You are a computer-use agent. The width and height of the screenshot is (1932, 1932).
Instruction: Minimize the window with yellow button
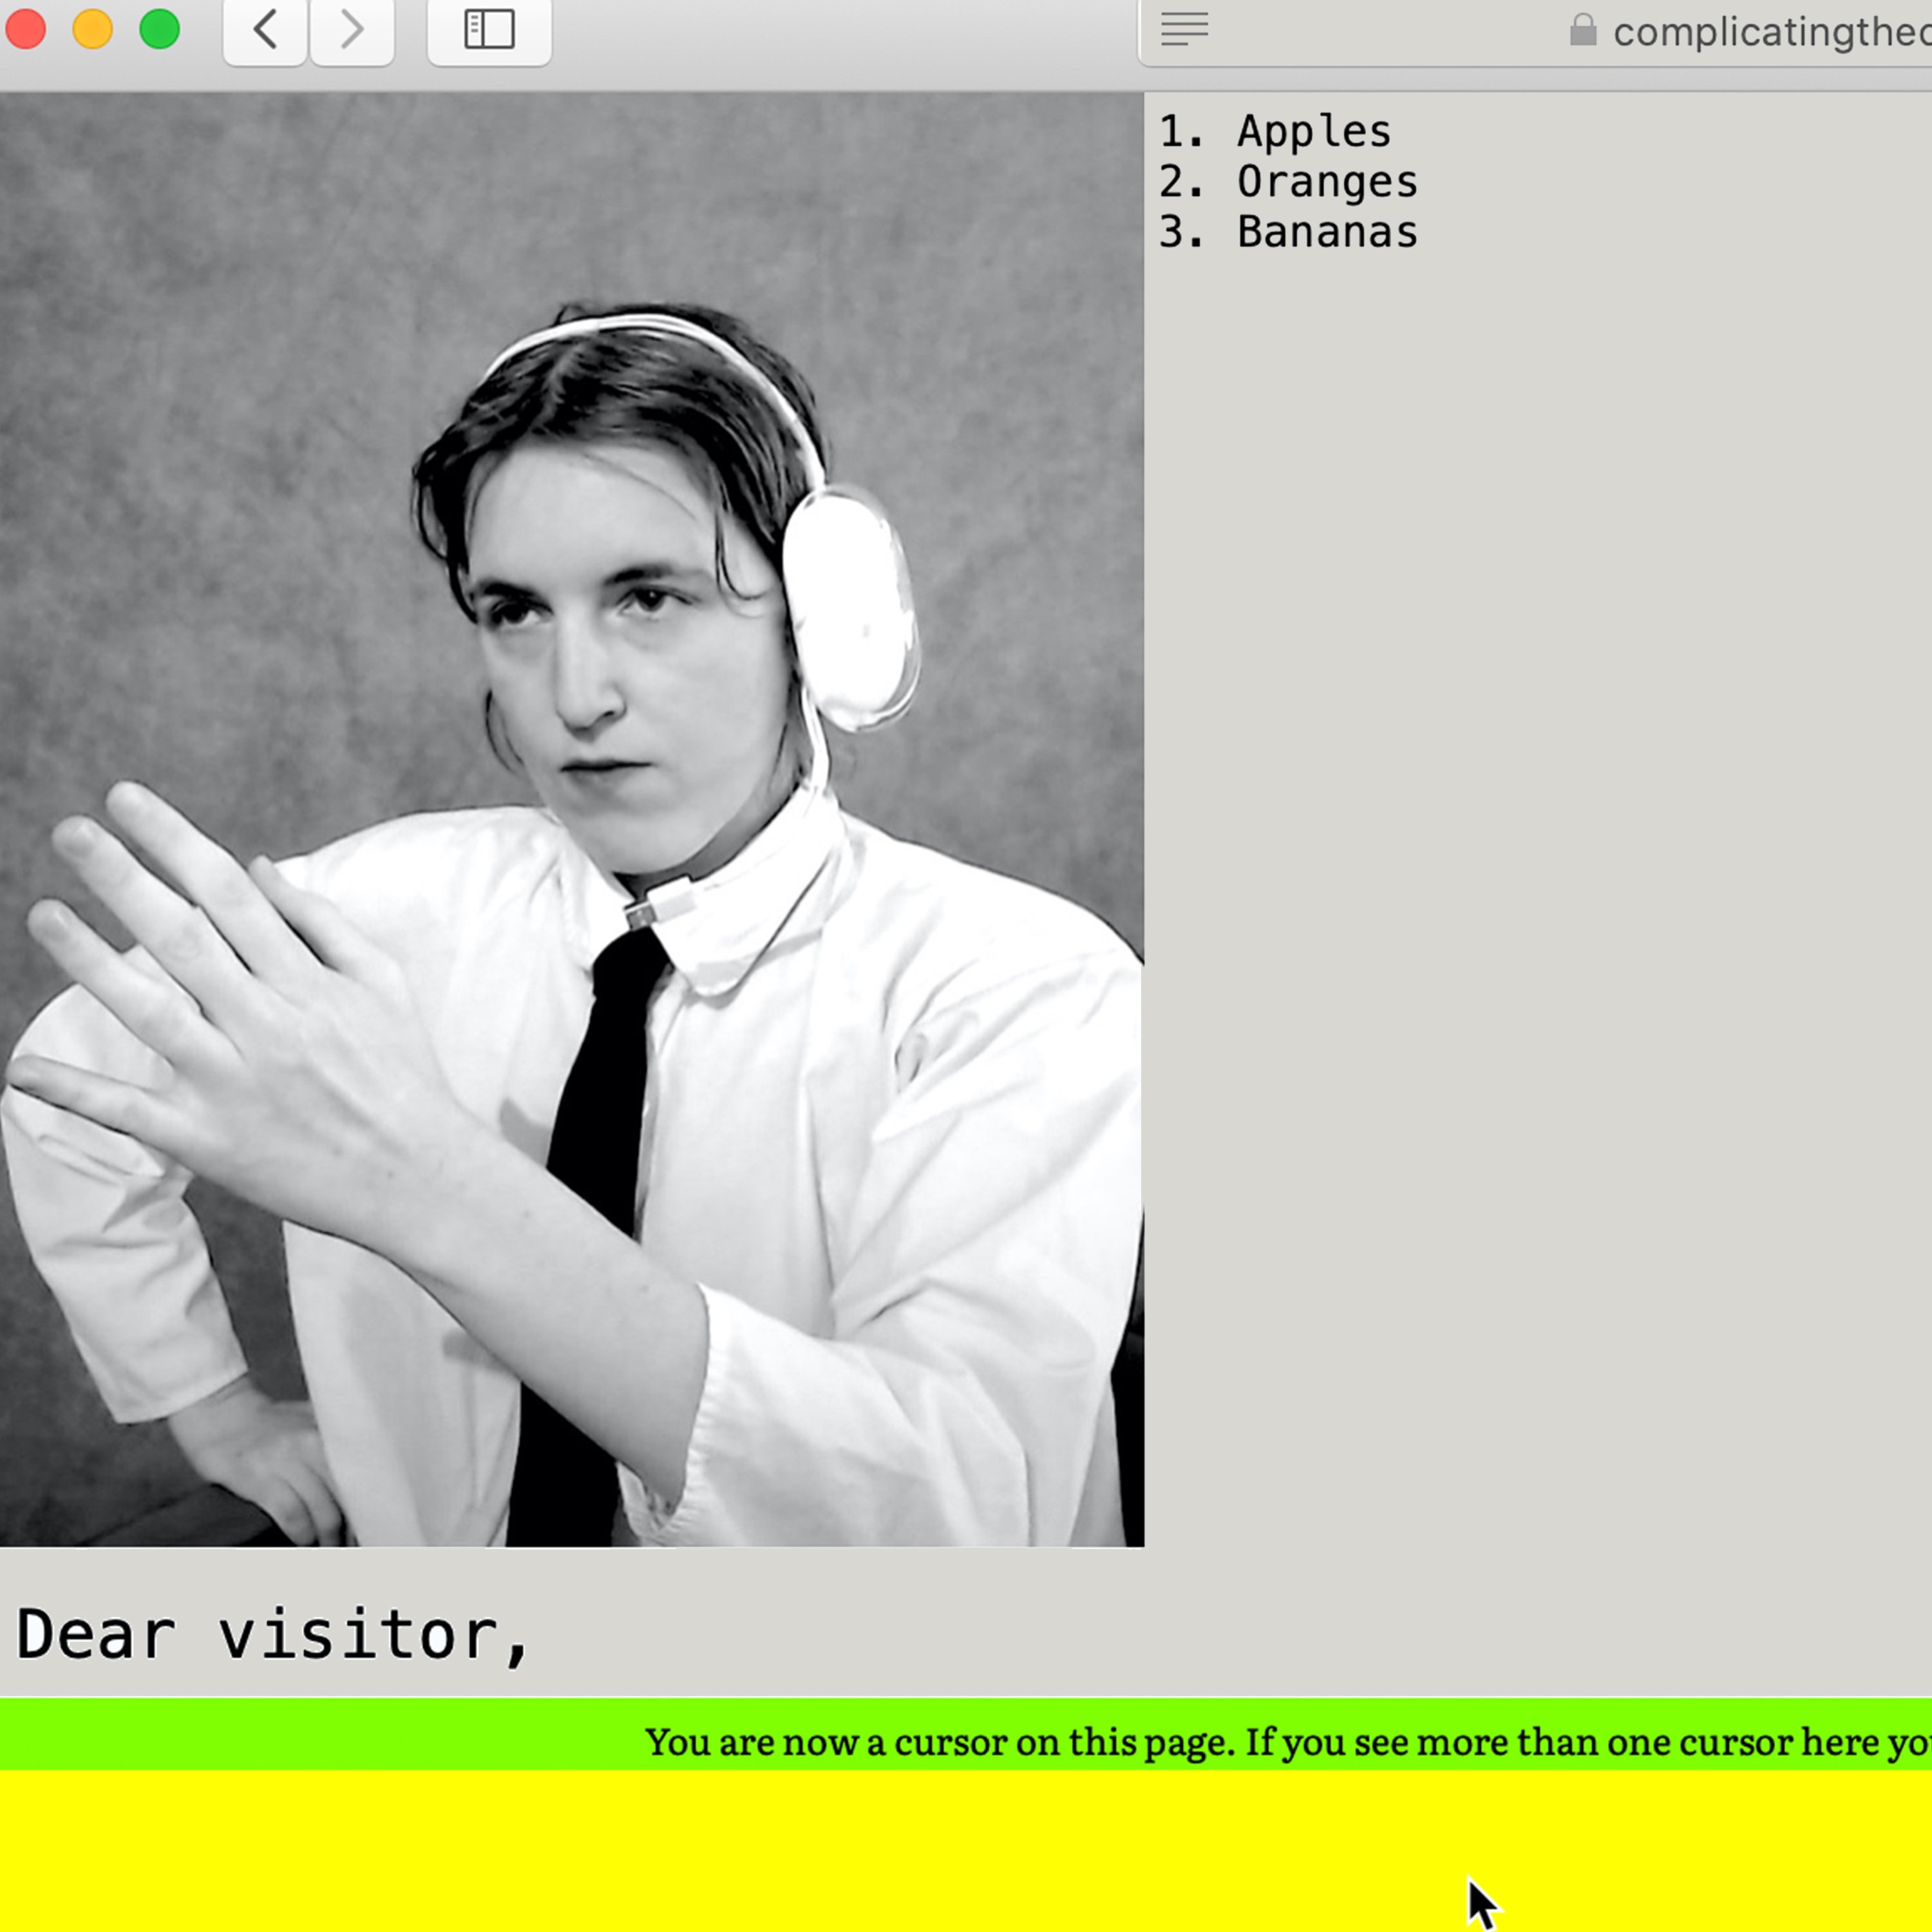(93, 29)
